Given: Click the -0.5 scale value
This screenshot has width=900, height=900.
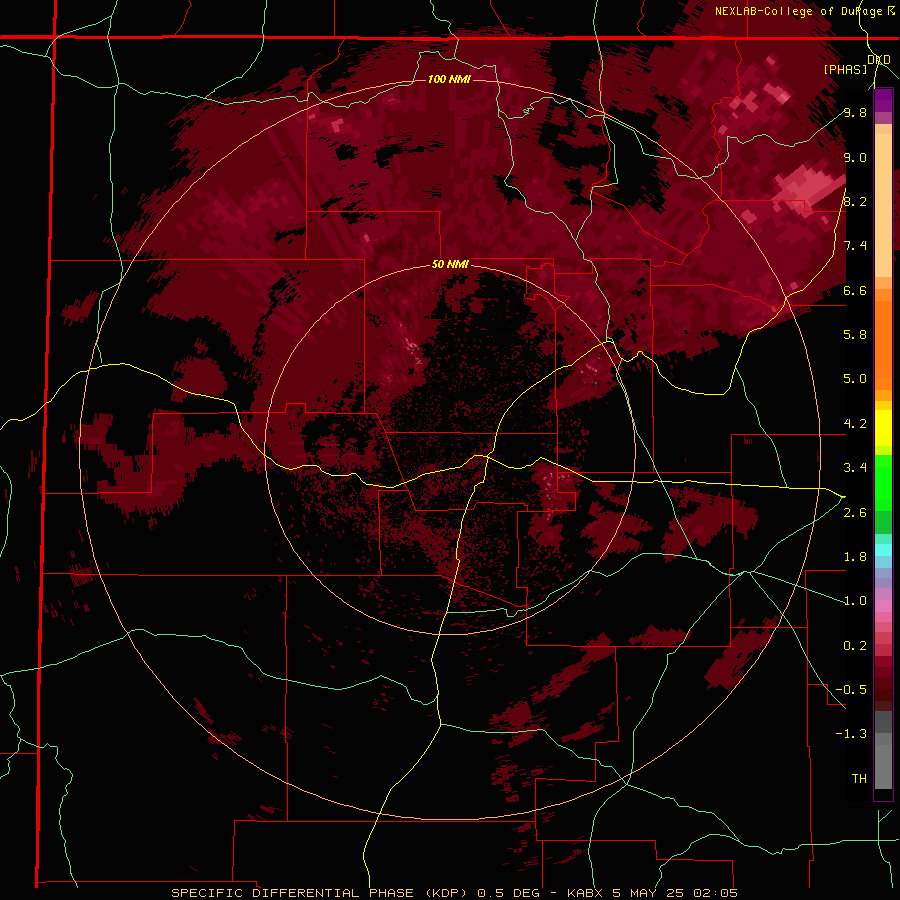Looking at the screenshot, I should (851, 690).
